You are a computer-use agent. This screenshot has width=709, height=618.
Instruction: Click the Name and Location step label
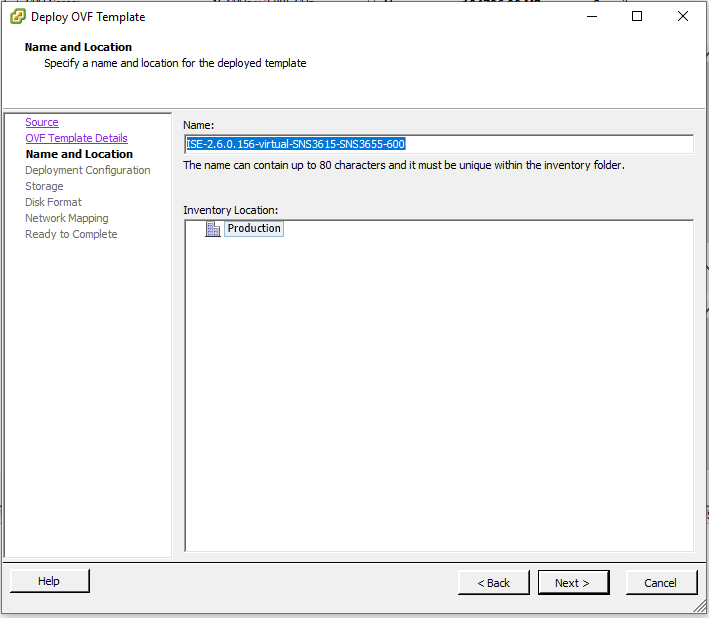79,154
